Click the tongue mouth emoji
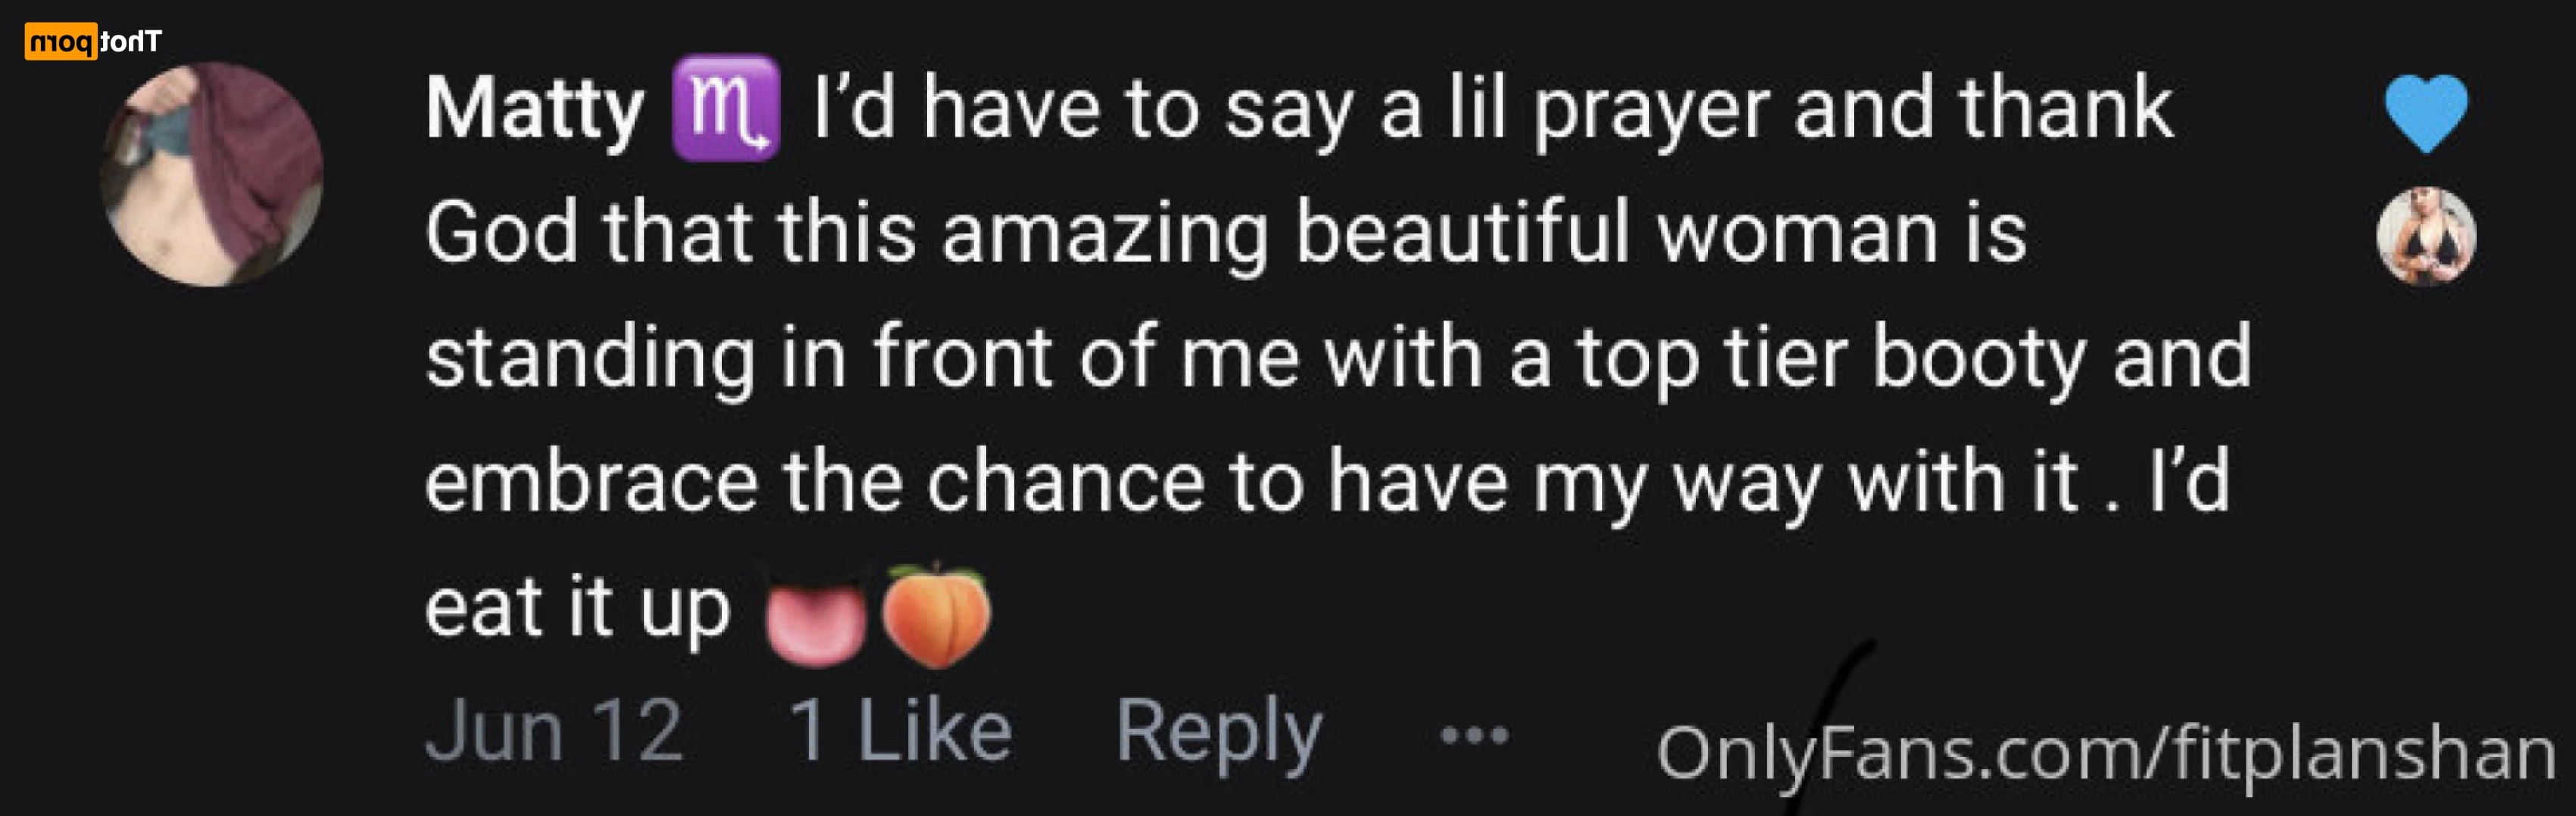Viewport: 2576px width, 816px height. point(815,618)
